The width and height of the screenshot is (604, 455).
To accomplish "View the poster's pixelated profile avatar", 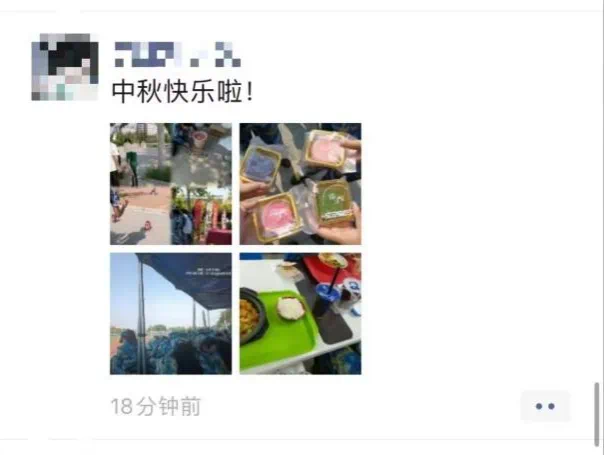I will 65,67.
